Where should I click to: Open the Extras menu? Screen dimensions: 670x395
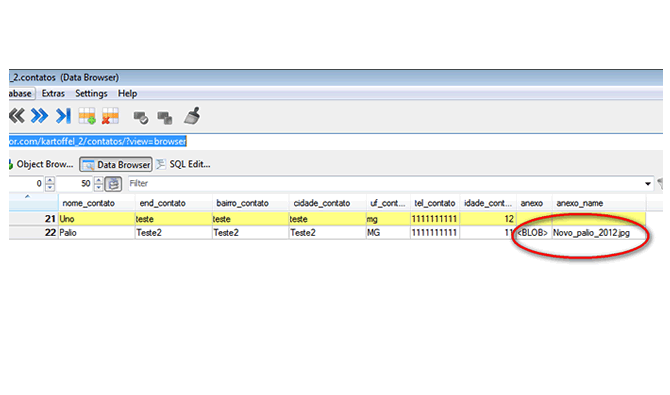53,93
